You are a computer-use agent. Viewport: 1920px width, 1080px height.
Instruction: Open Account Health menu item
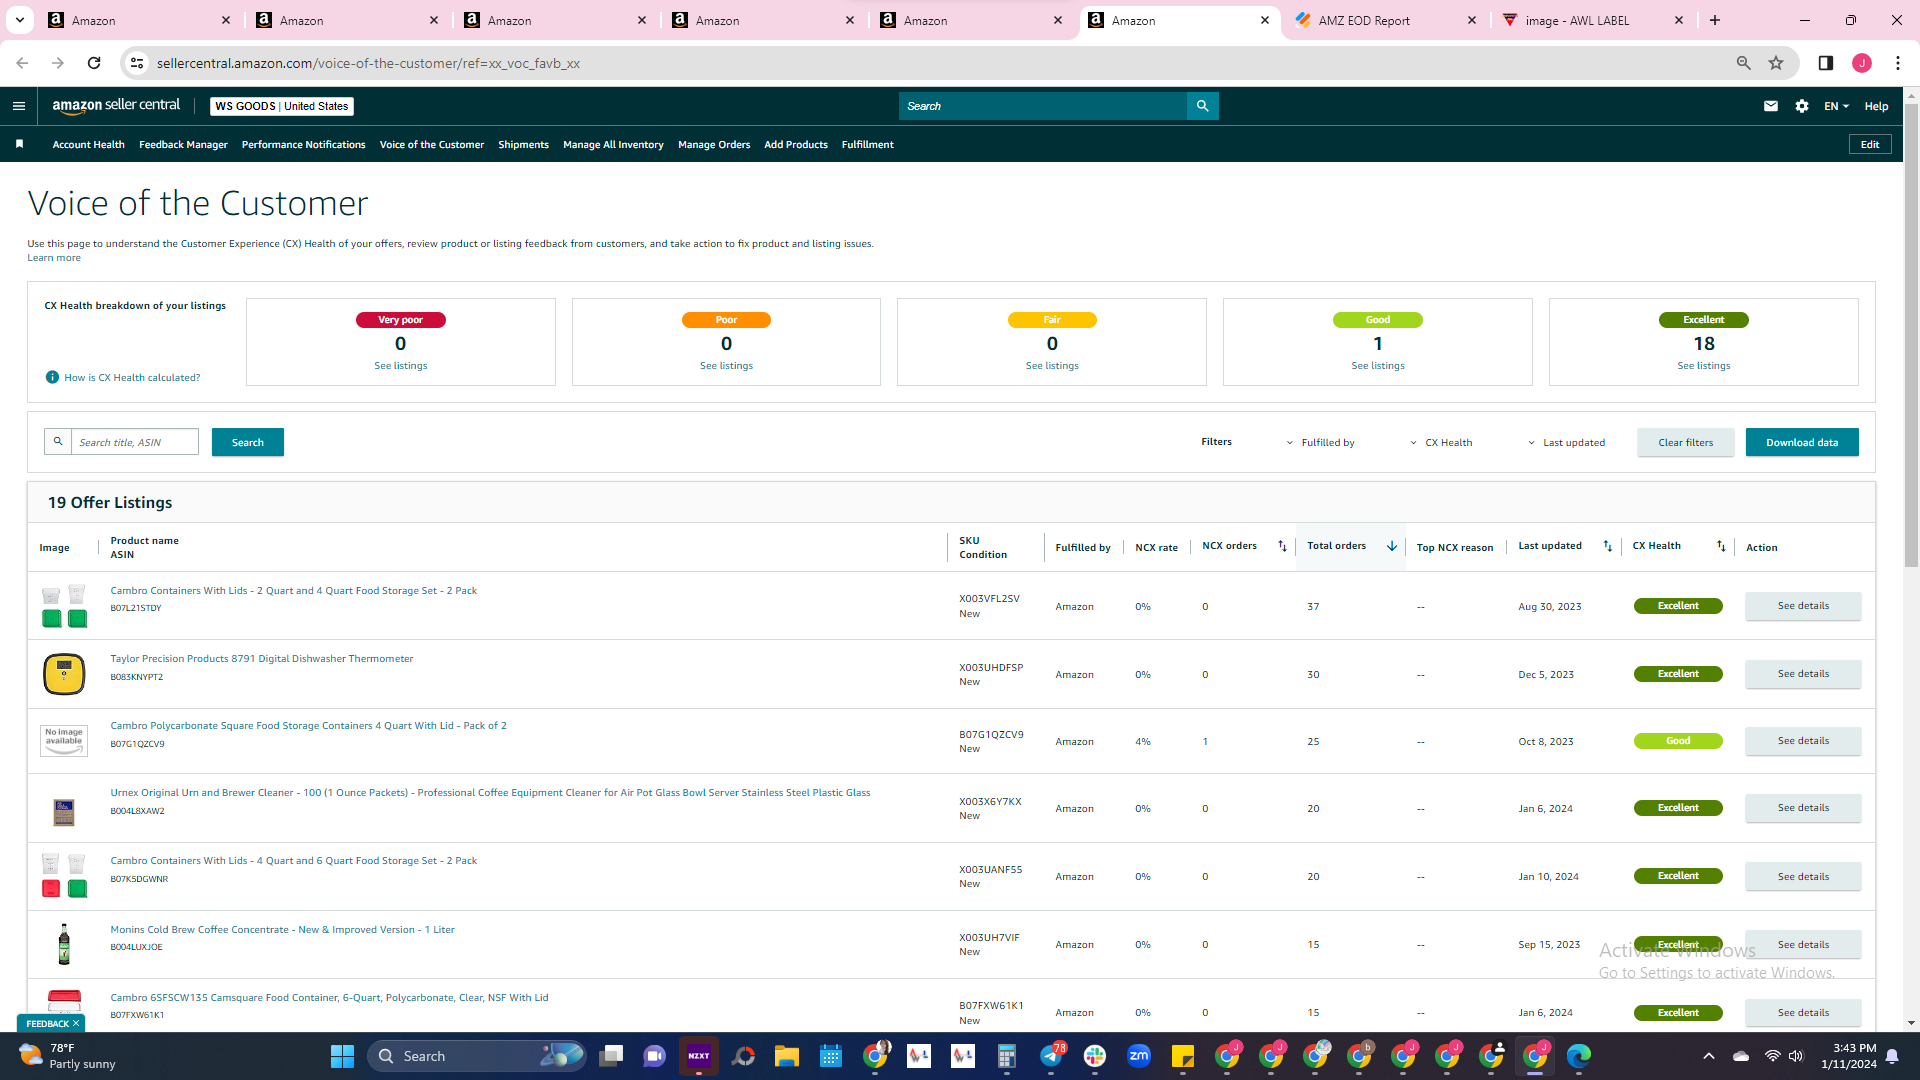tap(89, 145)
